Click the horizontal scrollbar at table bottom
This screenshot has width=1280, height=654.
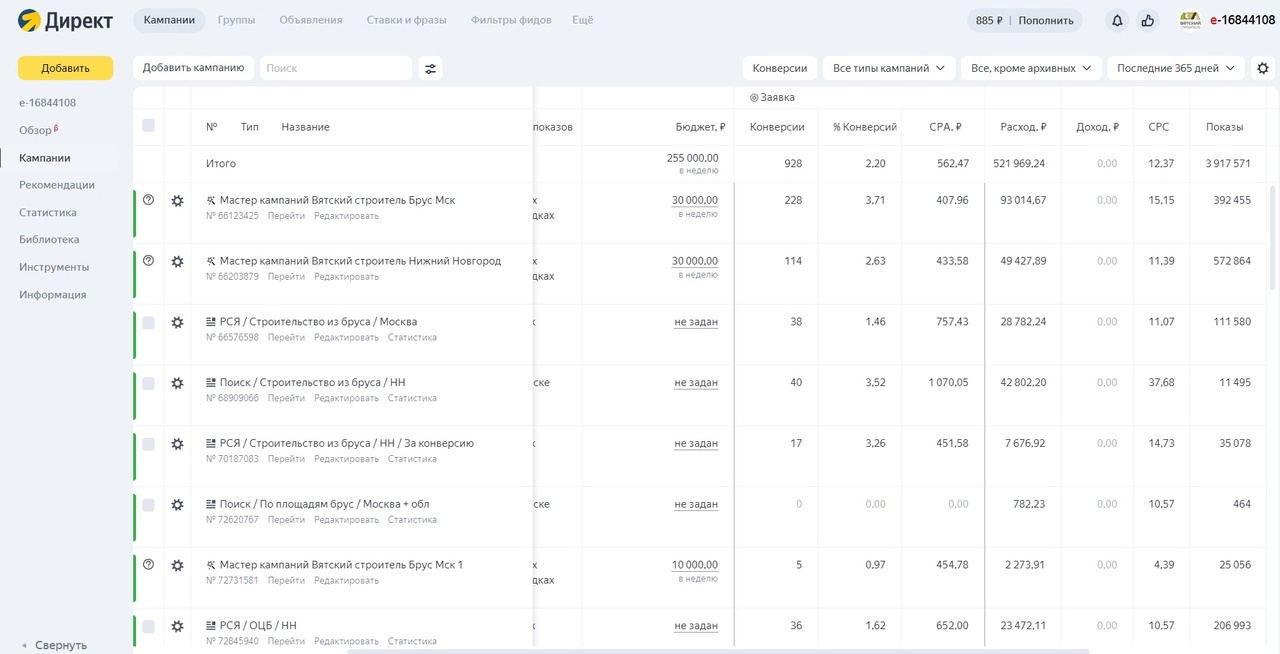pyautogui.click(x=716, y=651)
